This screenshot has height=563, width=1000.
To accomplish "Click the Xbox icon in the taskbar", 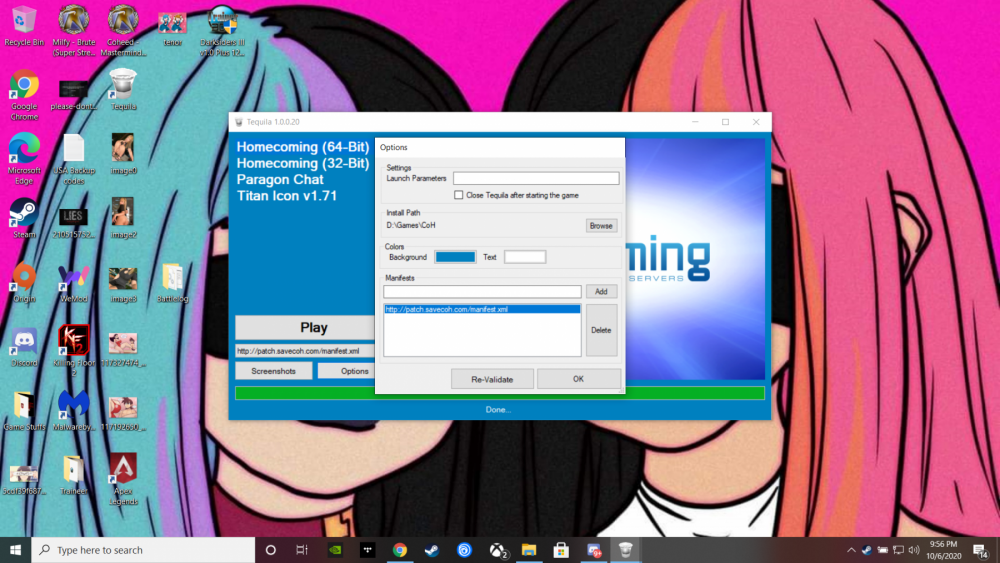I will [x=497, y=550].
